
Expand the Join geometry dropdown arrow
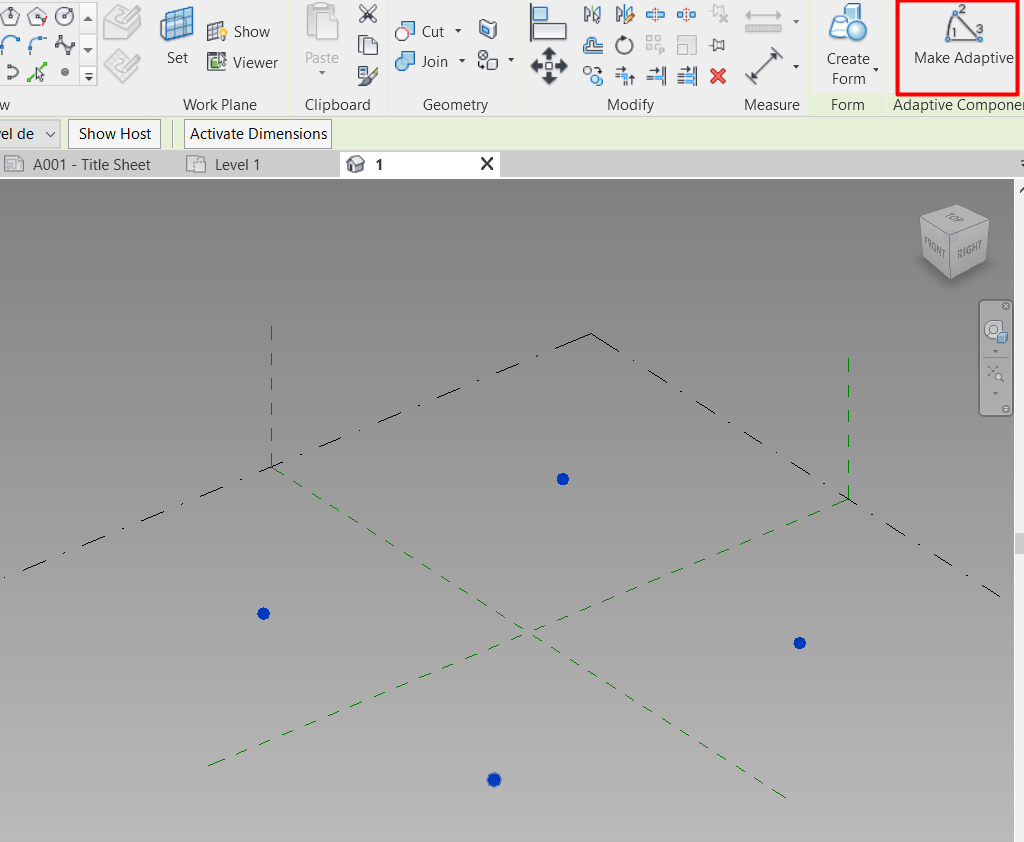tap(462, 61)
